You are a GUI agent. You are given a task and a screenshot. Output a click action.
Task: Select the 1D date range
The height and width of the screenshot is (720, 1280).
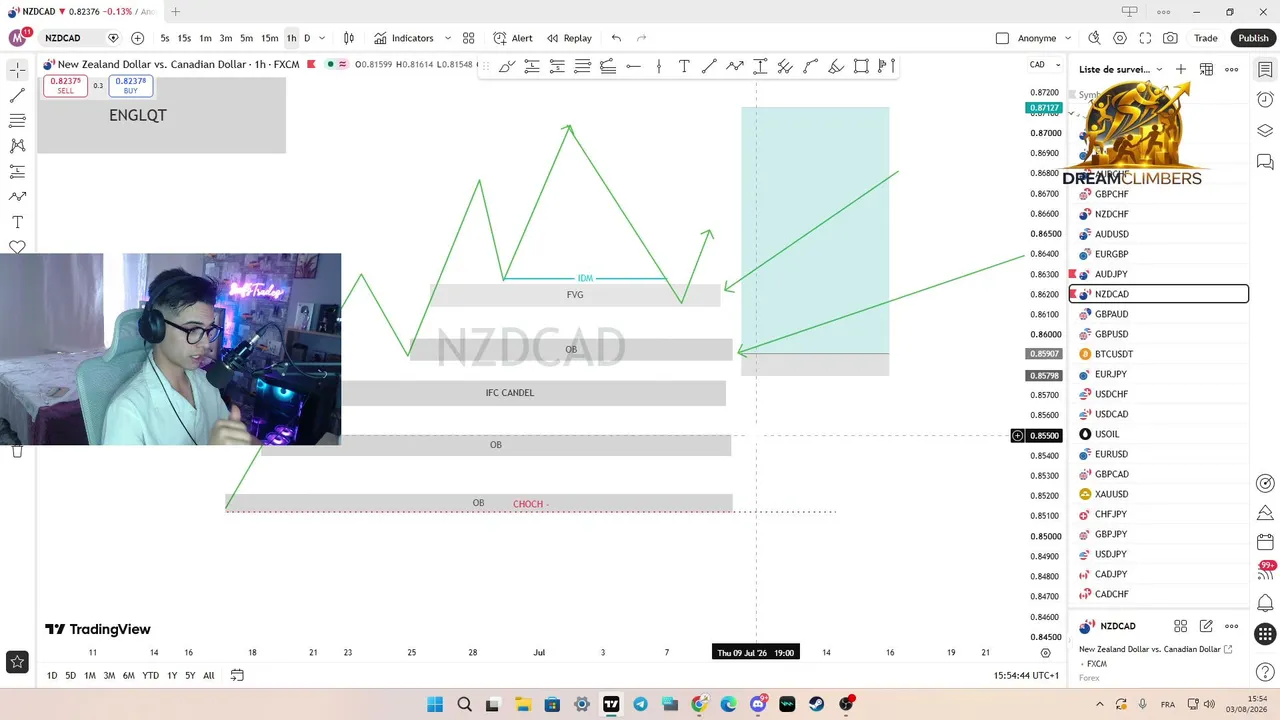click(52, 675)
